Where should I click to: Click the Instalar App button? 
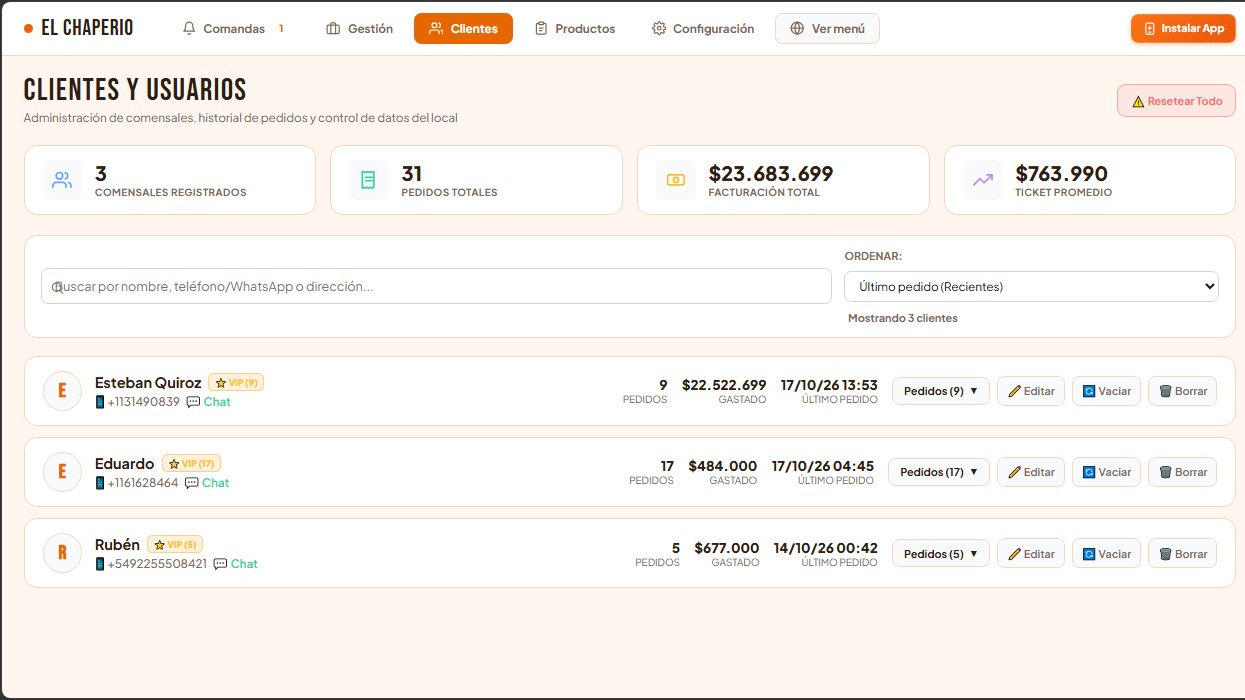(x=1183, y=29)
